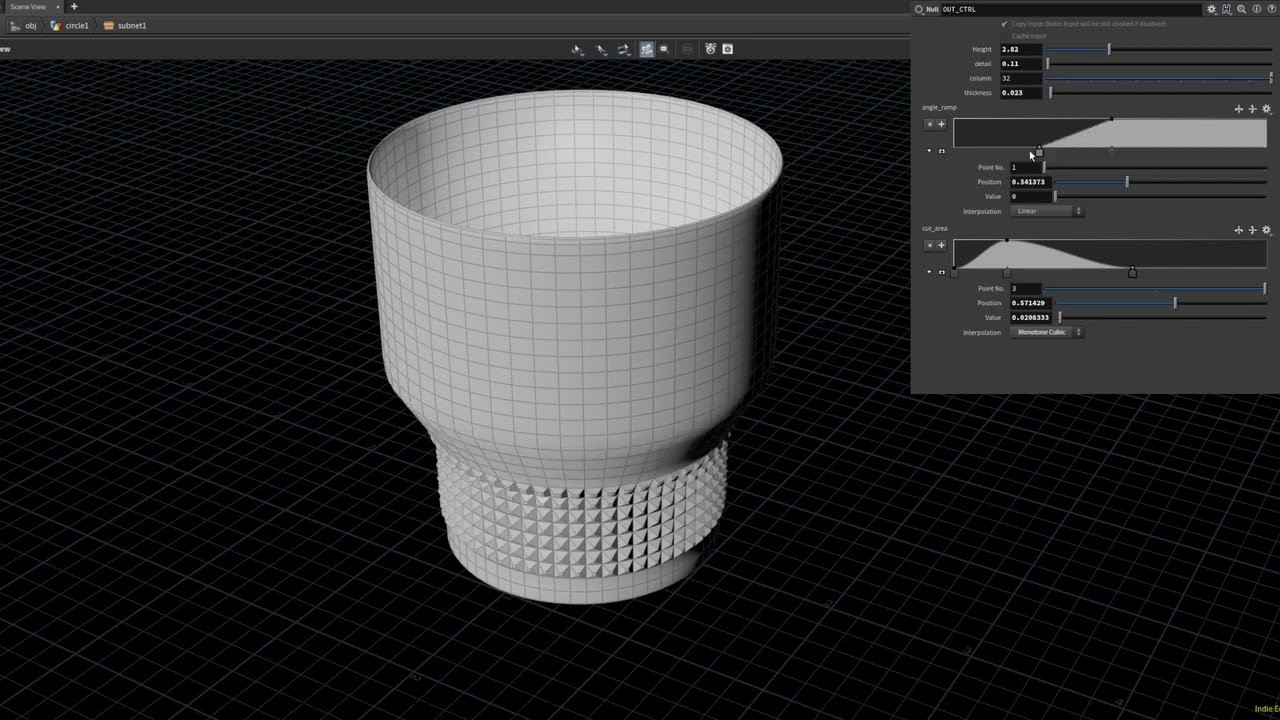1280x720 pixels.
Task: Open the parameter gear menu next to OUT_CTRL
Action: click(1211, 9)
